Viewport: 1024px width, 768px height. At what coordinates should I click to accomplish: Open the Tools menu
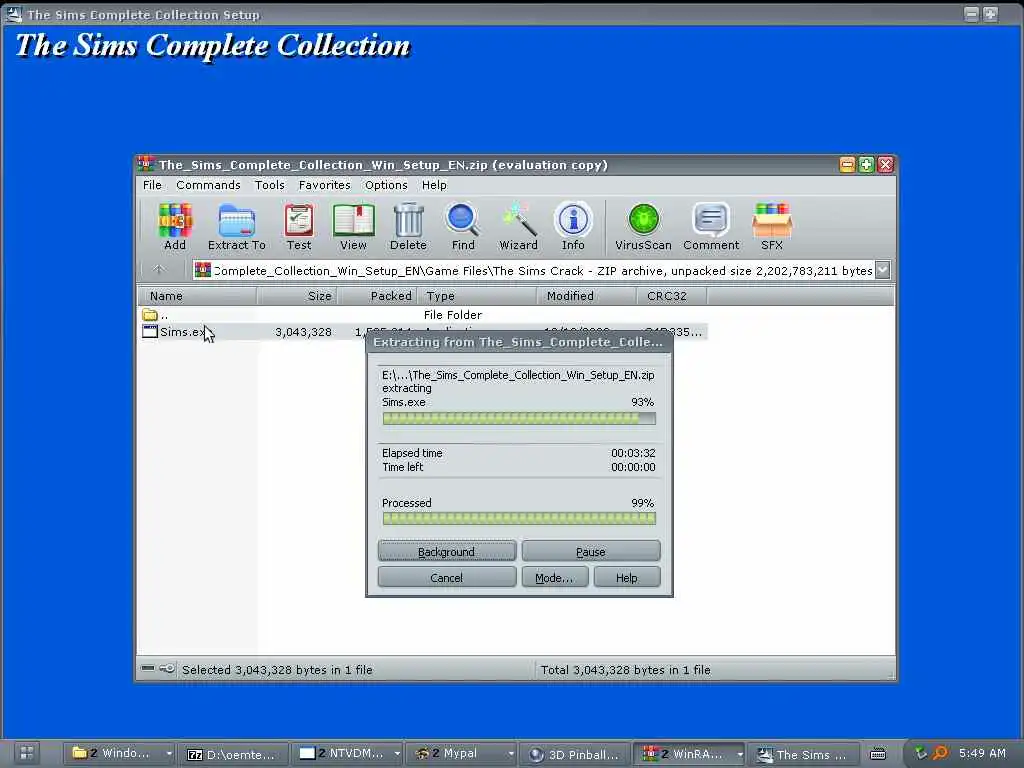270,185
